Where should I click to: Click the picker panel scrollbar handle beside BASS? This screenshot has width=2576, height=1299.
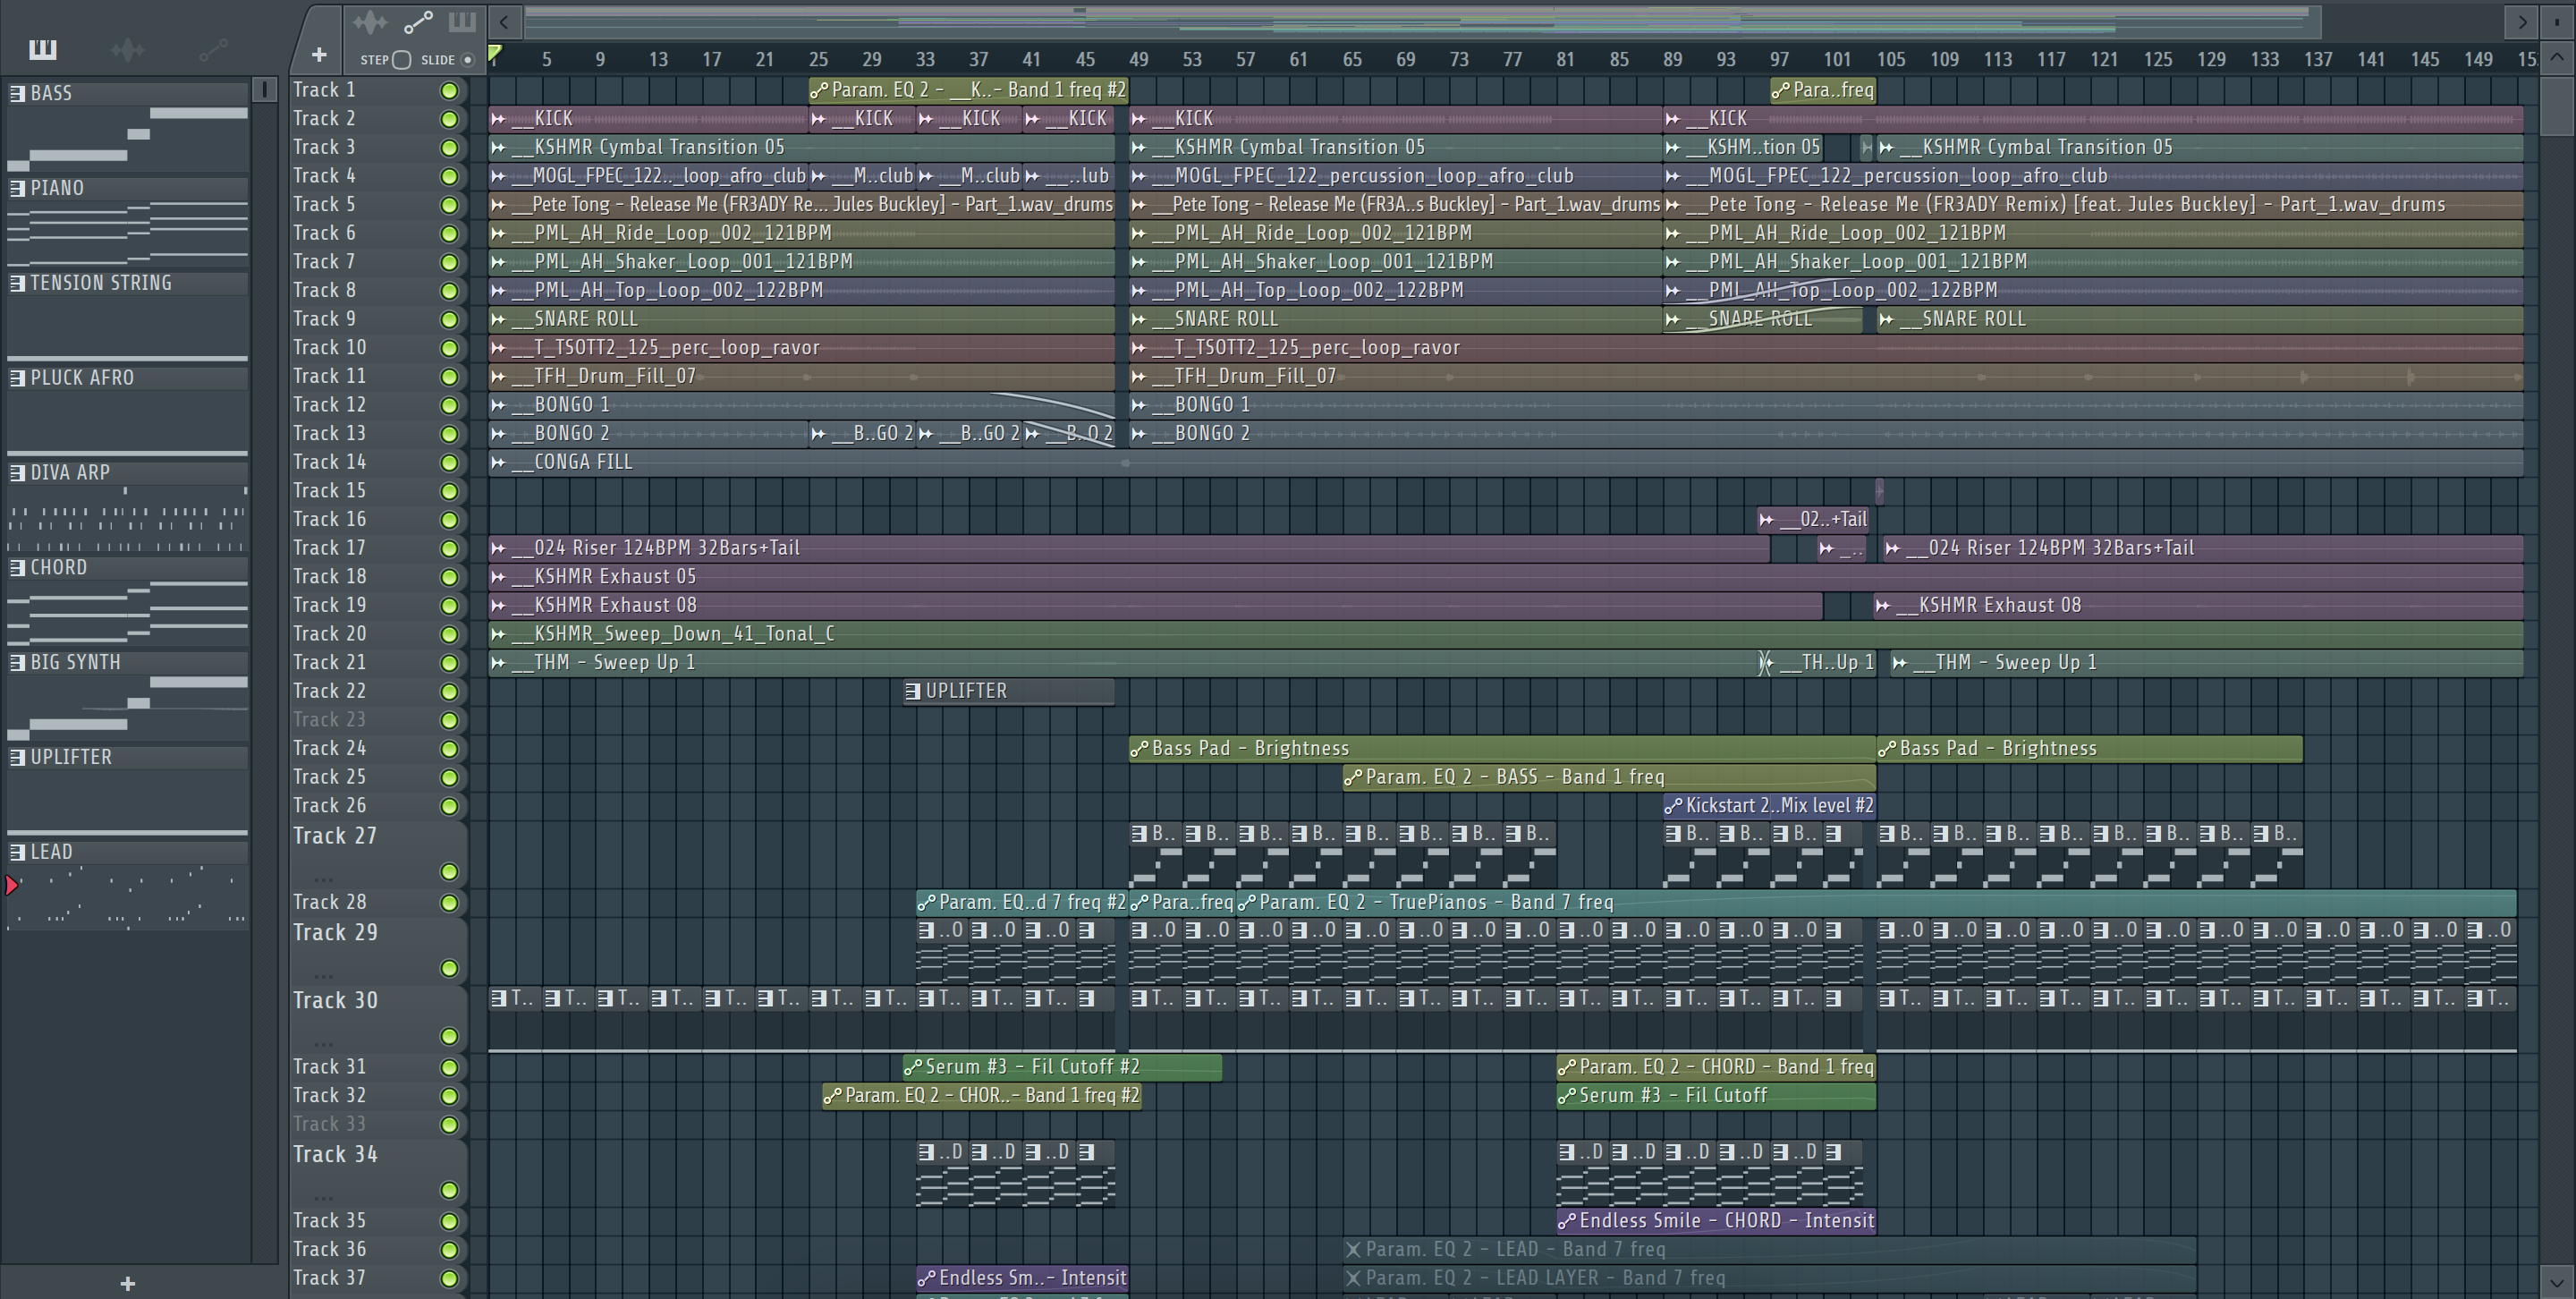pos(264,90)
